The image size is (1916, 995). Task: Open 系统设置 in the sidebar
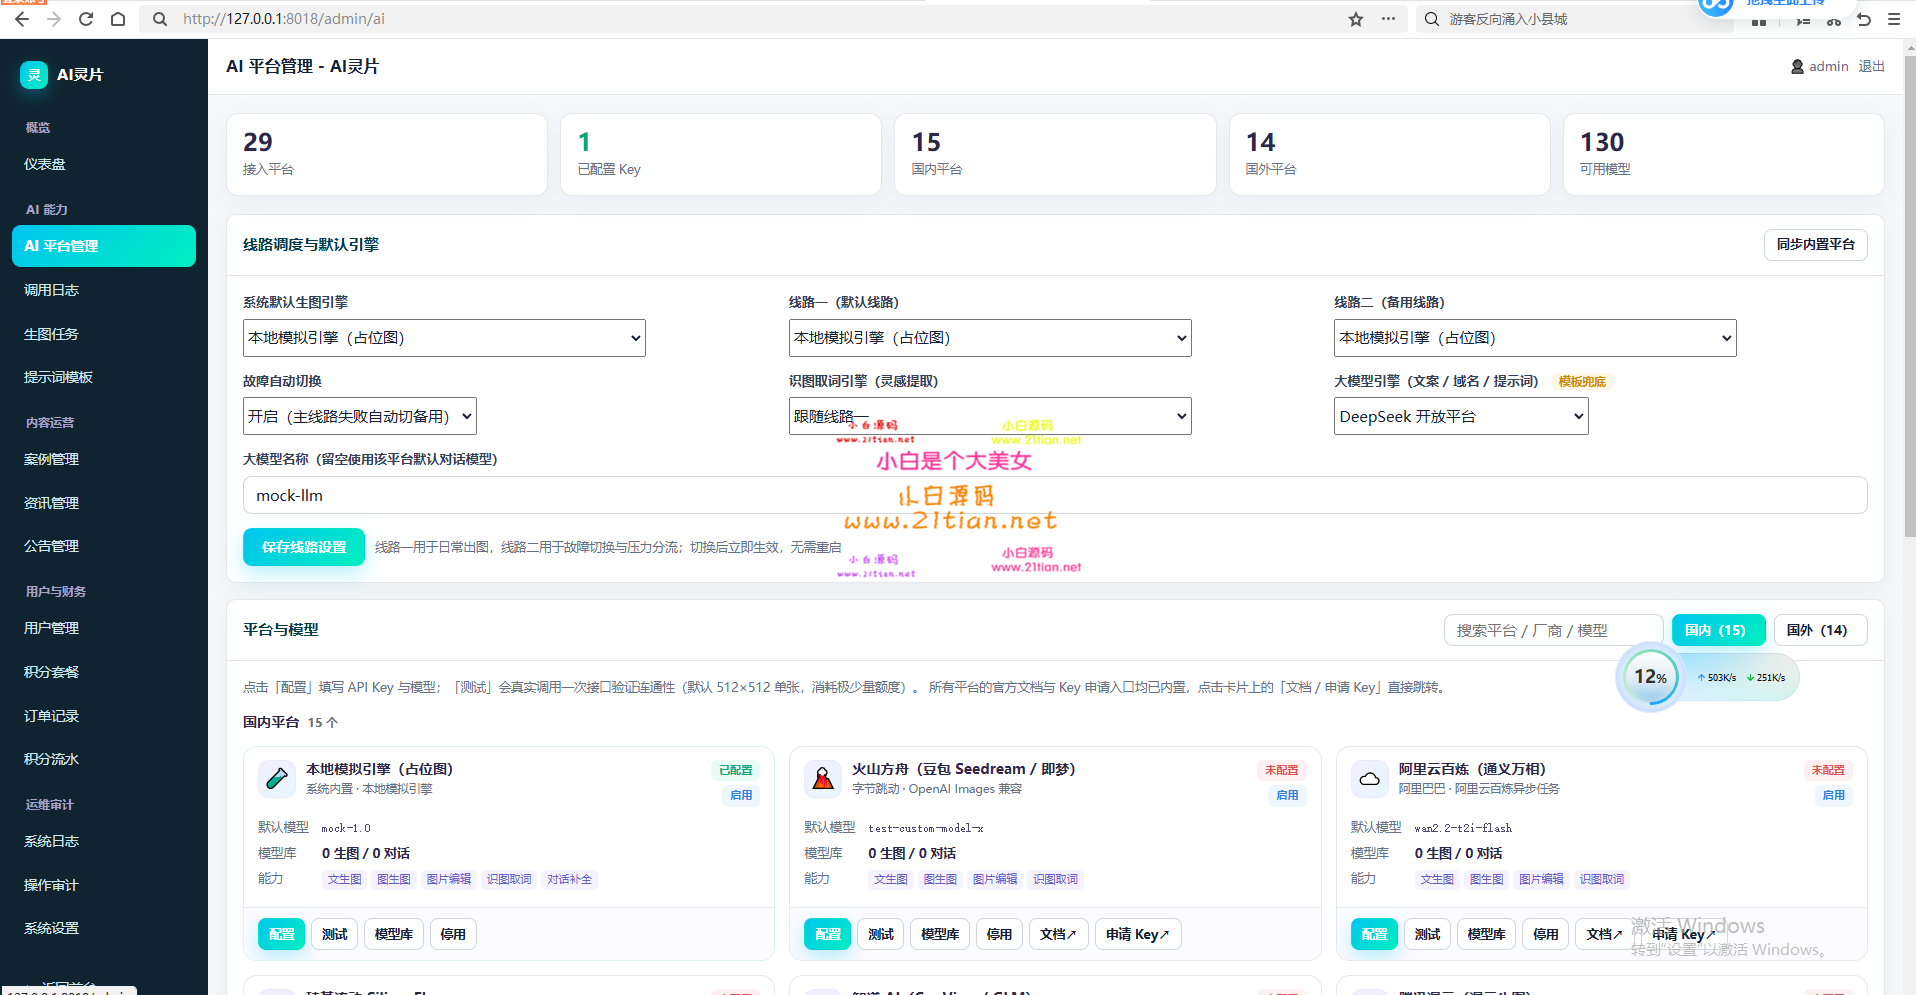104,928
